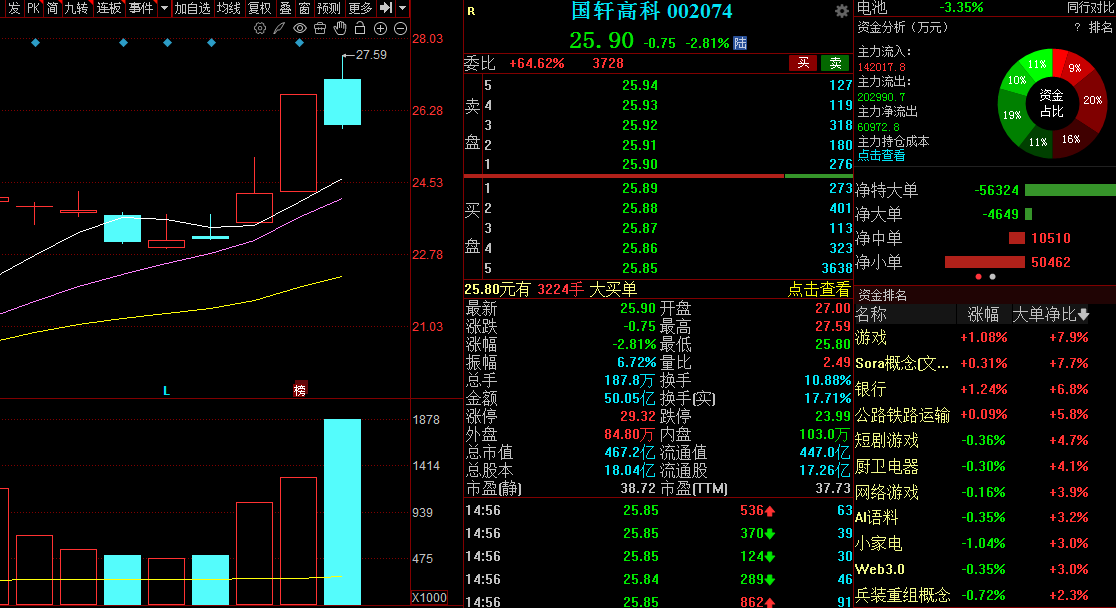This screenshot has height=608, width=1116.
Task: Open the 九转 indicator
Action: point(76,8)
